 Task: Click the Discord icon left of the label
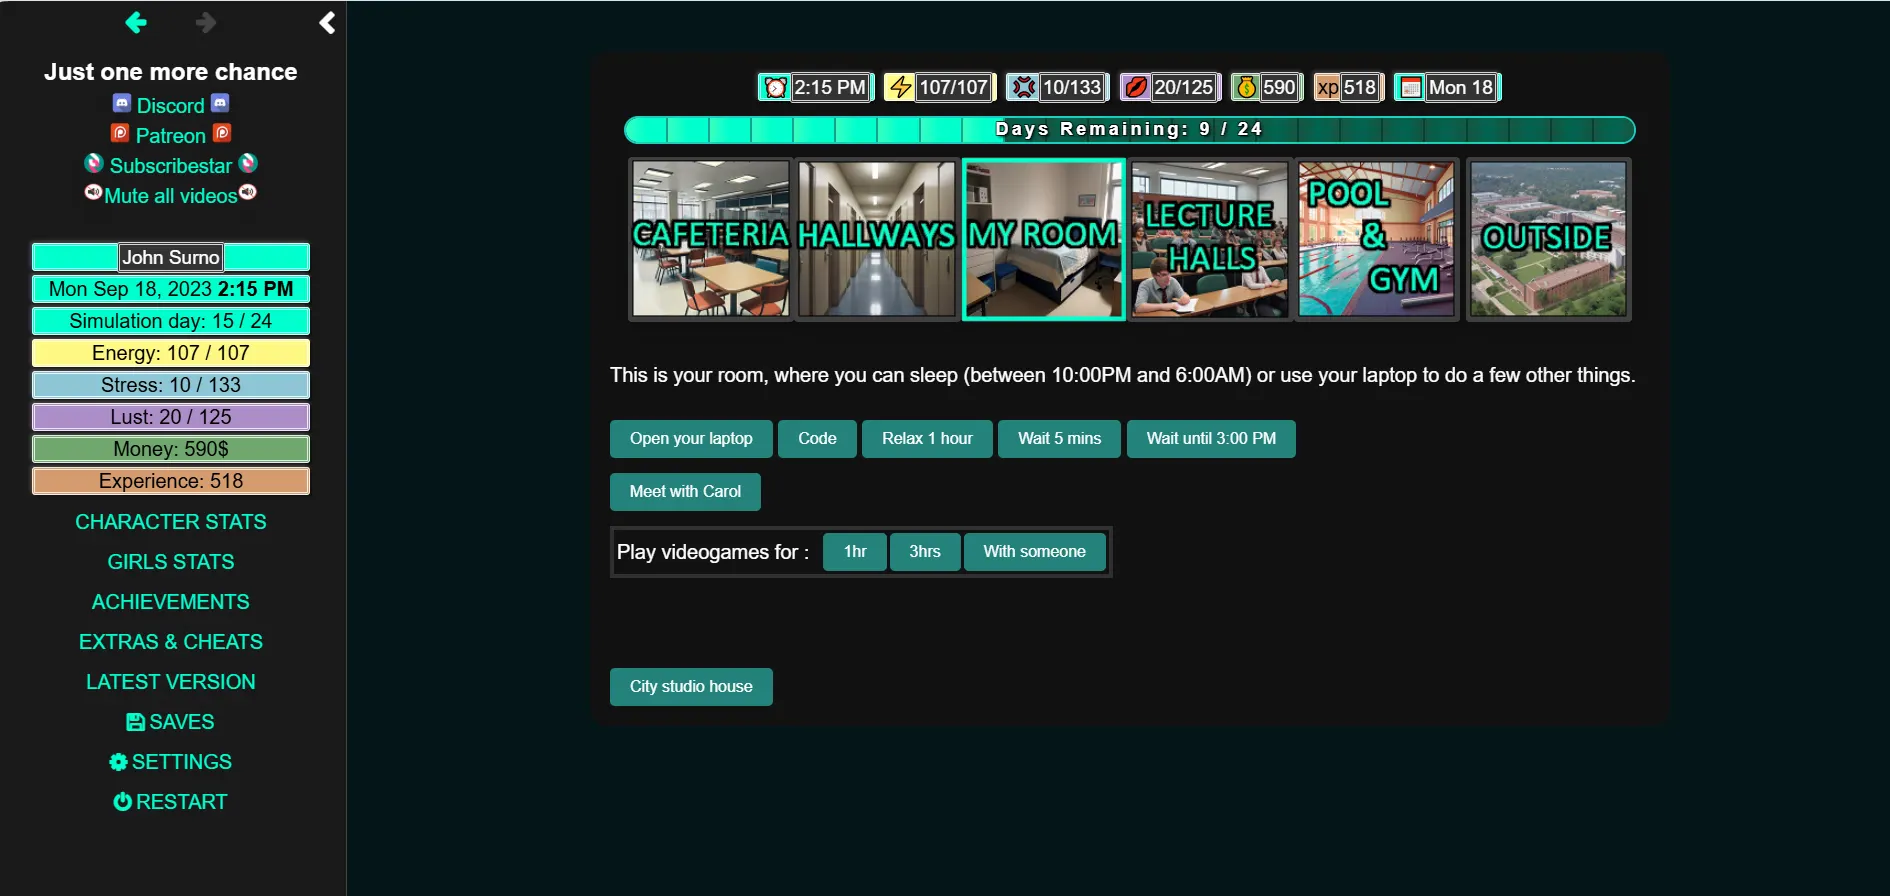[122, 103]
